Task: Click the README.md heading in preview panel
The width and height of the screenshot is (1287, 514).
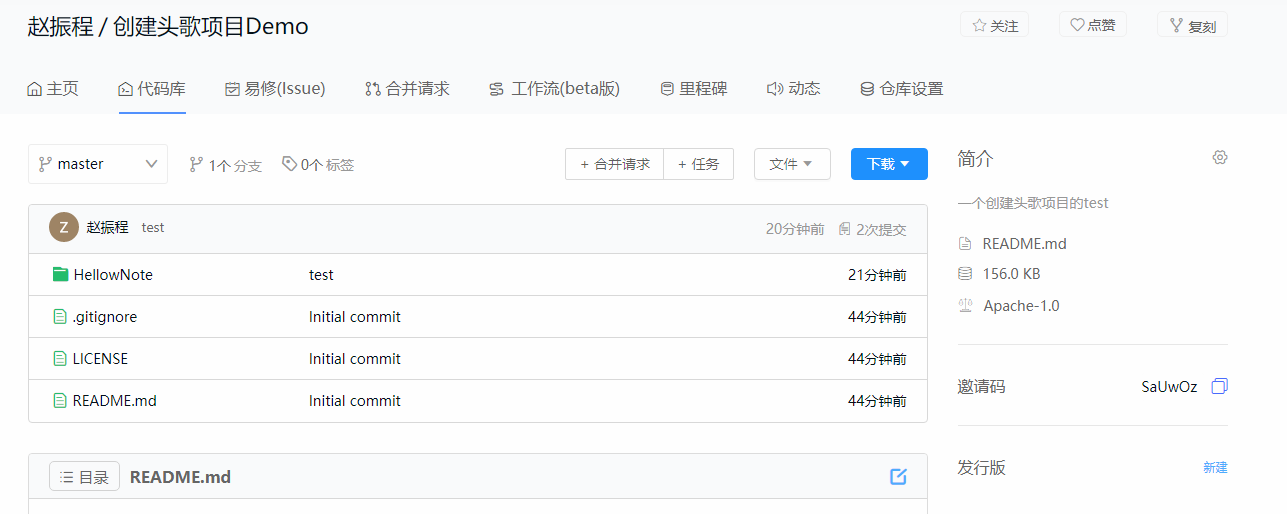Action: coord(180,477)
